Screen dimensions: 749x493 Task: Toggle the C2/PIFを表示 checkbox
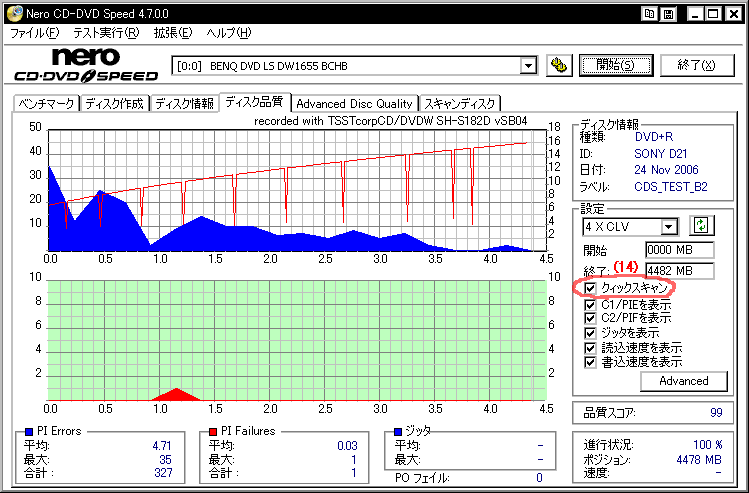(590, 318)
